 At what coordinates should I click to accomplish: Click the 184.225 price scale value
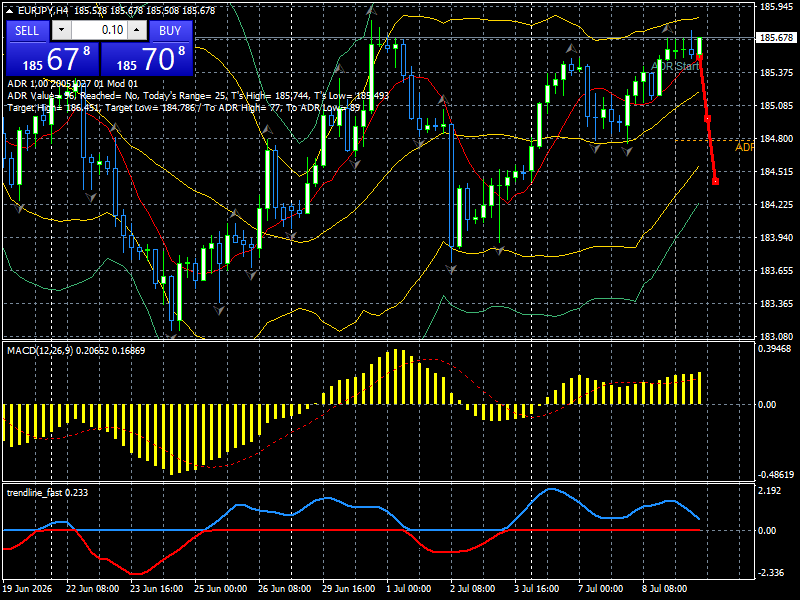click(777, 205)
